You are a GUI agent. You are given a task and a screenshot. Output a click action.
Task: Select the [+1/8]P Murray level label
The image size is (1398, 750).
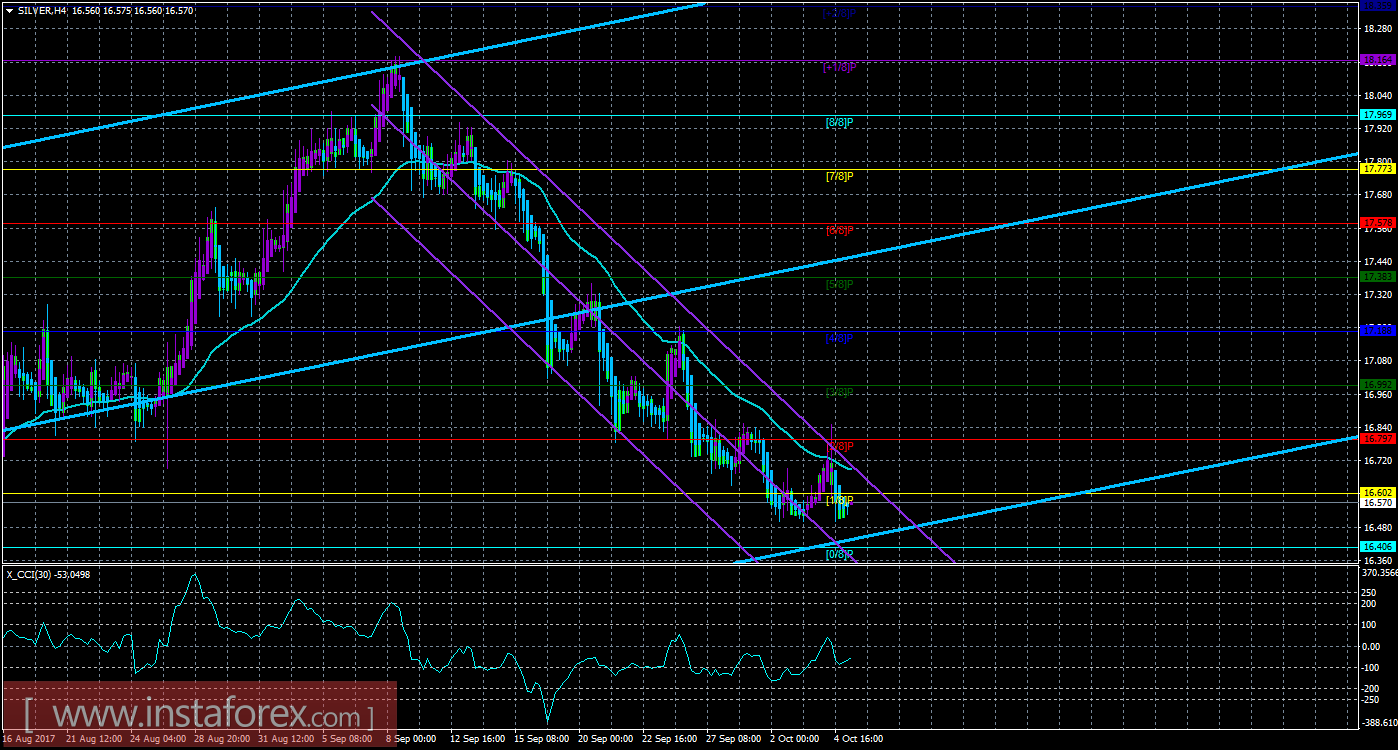coord(840,67)
